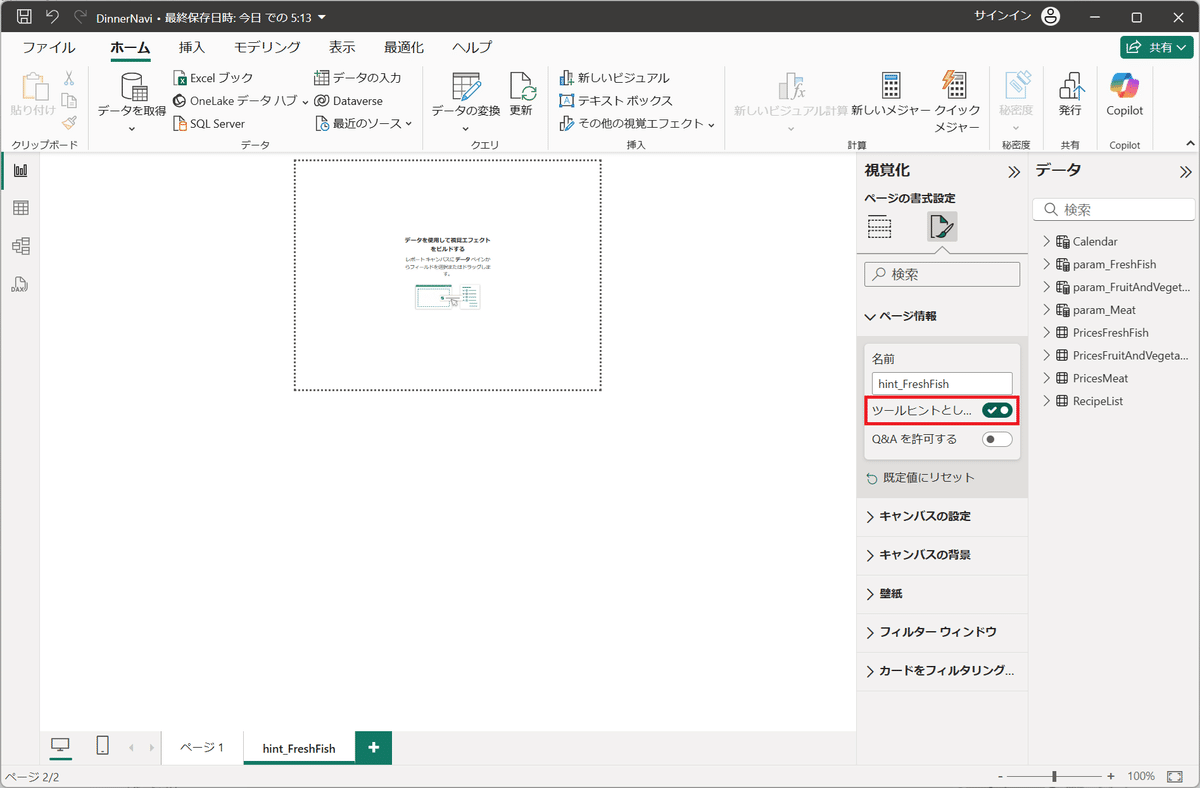
Task: Expand param_Meat table
Action: point(1047,310)
